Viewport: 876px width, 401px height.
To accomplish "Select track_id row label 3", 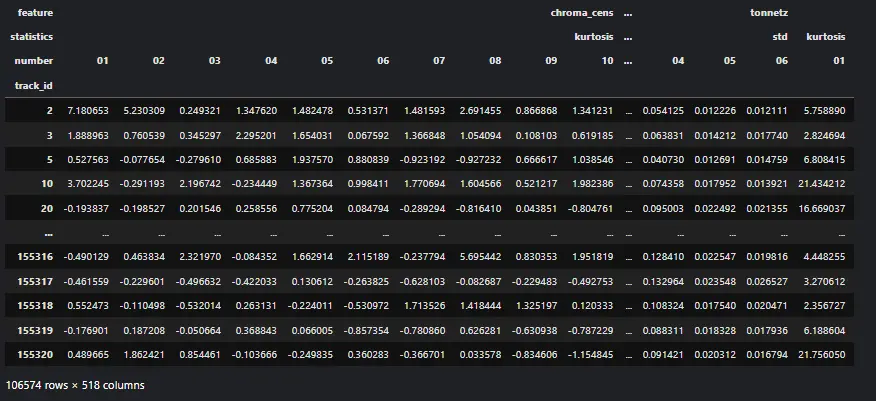I will 50,135.
